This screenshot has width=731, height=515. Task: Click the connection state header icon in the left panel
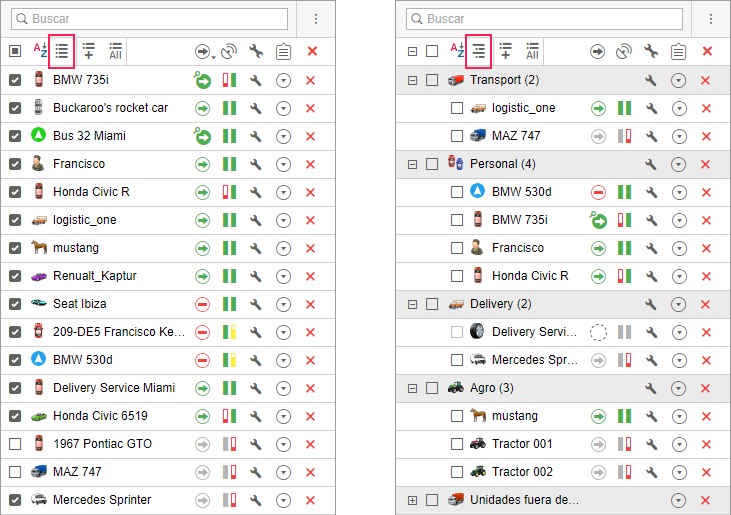229,51
